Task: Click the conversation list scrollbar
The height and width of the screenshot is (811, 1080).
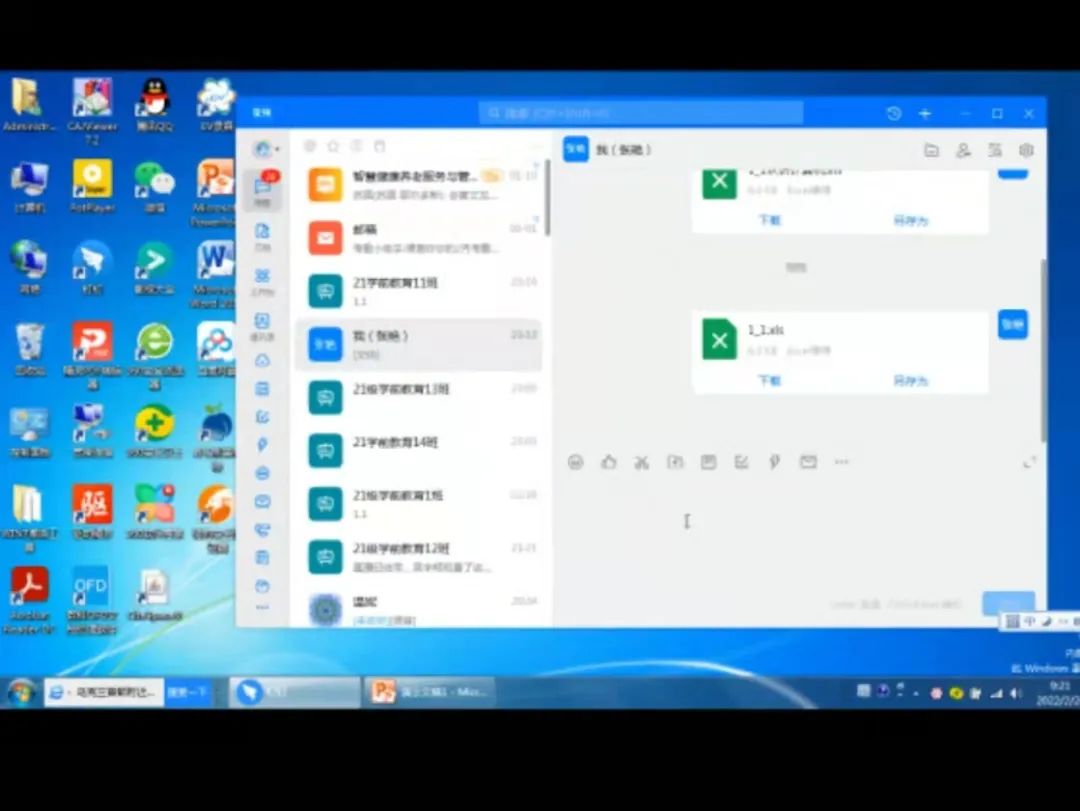Action: coord(548,198)
